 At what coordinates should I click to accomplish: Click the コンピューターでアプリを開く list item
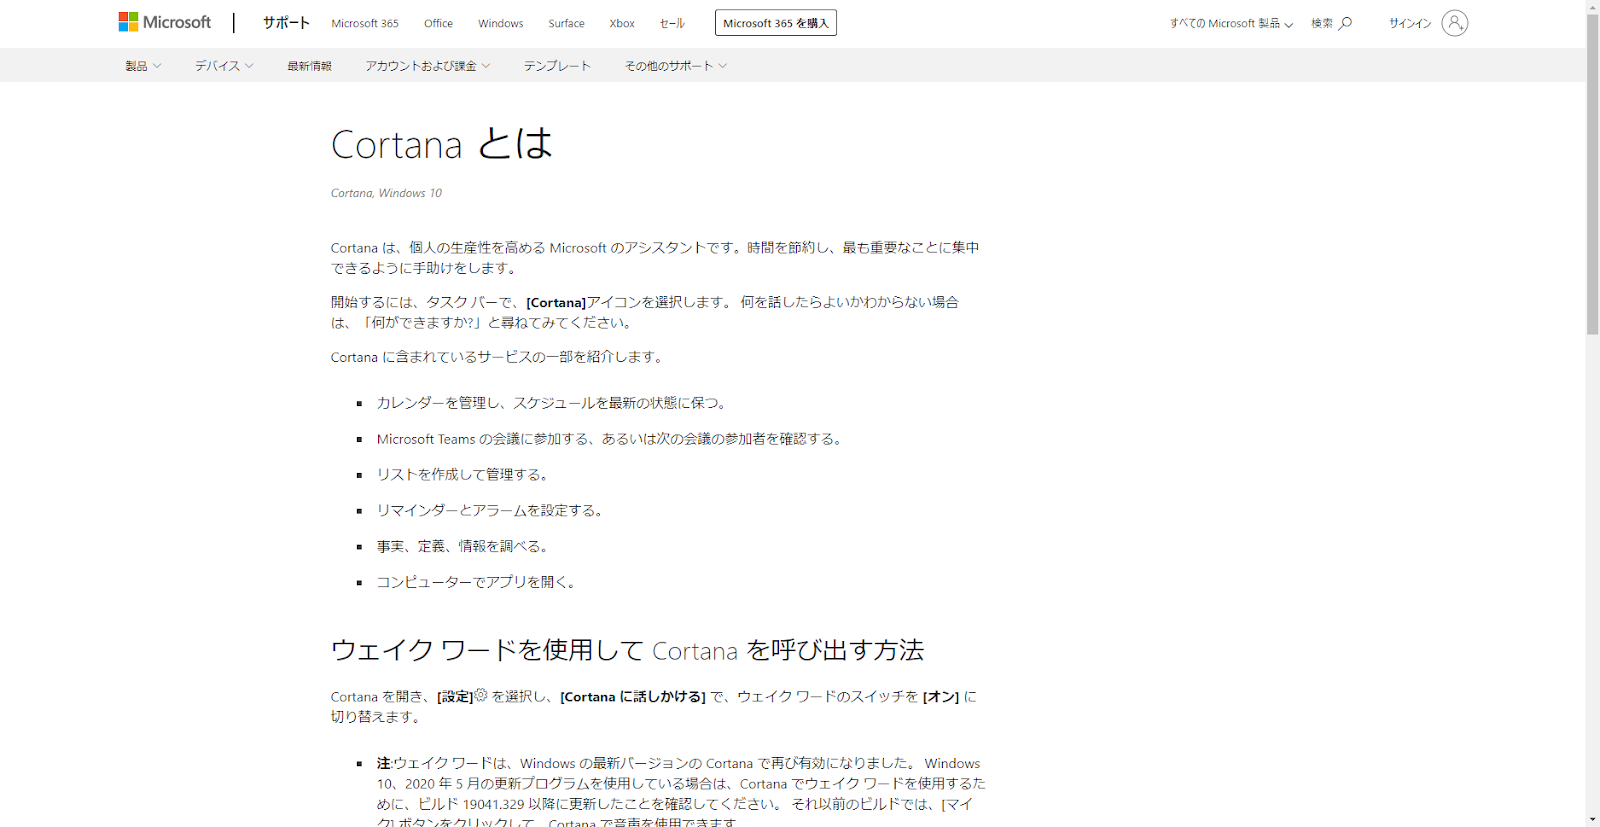coord(476,582)
